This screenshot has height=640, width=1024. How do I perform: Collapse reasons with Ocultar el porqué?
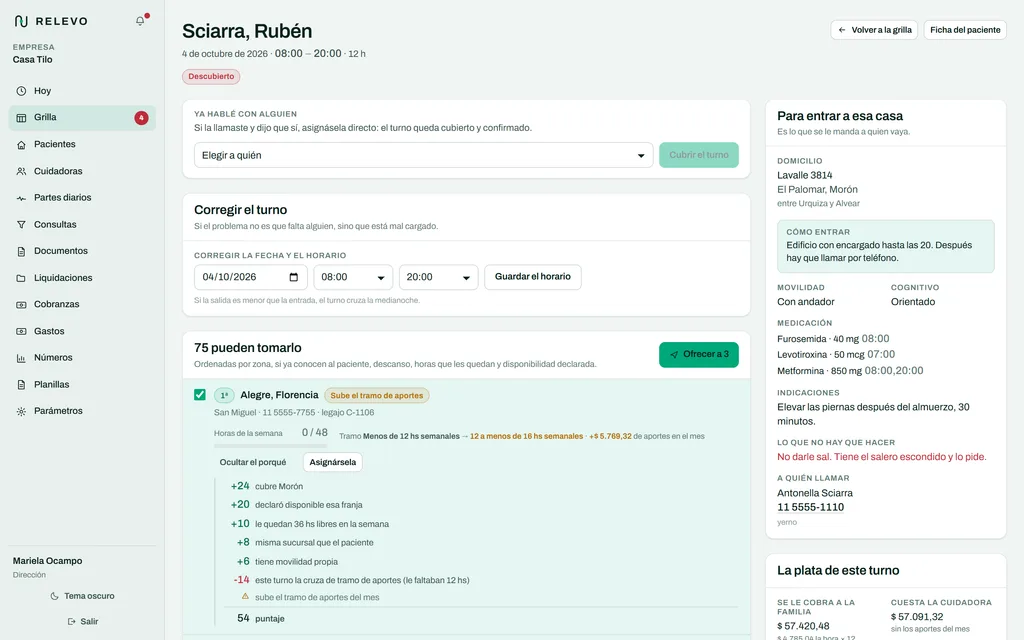[x=253, y=462]
